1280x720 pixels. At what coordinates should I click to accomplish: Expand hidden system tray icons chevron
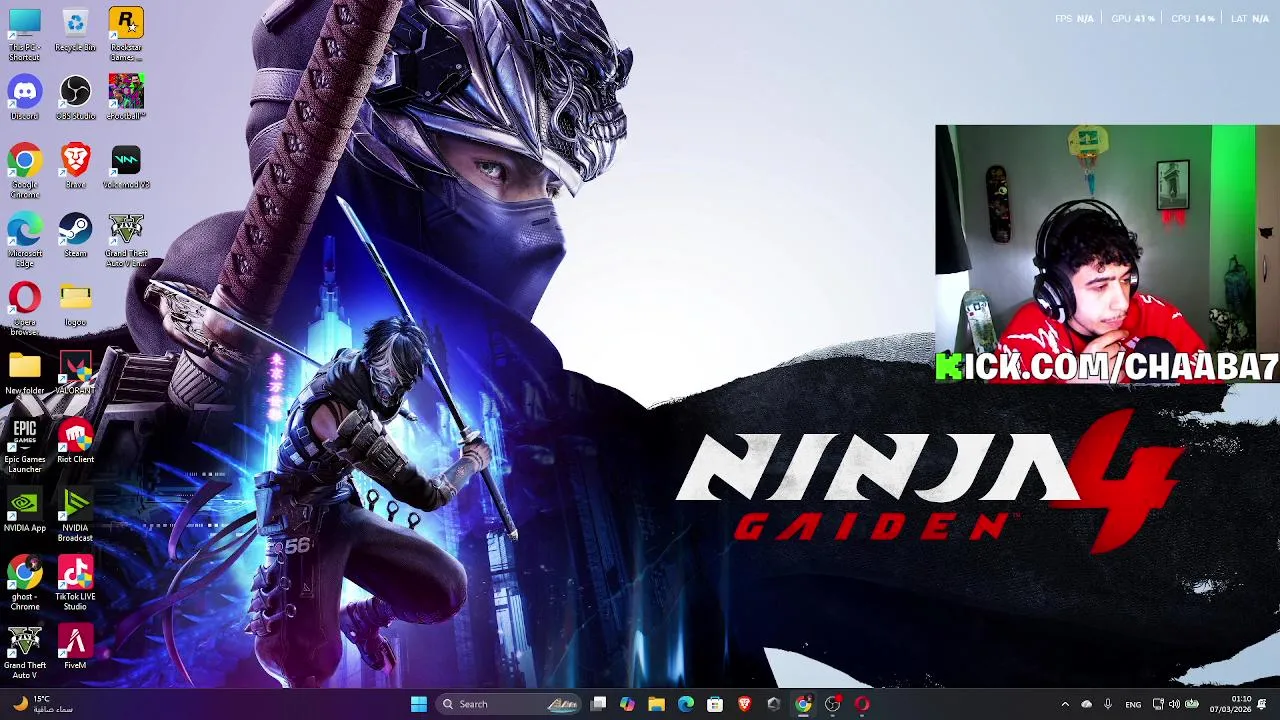(1065, 704)
